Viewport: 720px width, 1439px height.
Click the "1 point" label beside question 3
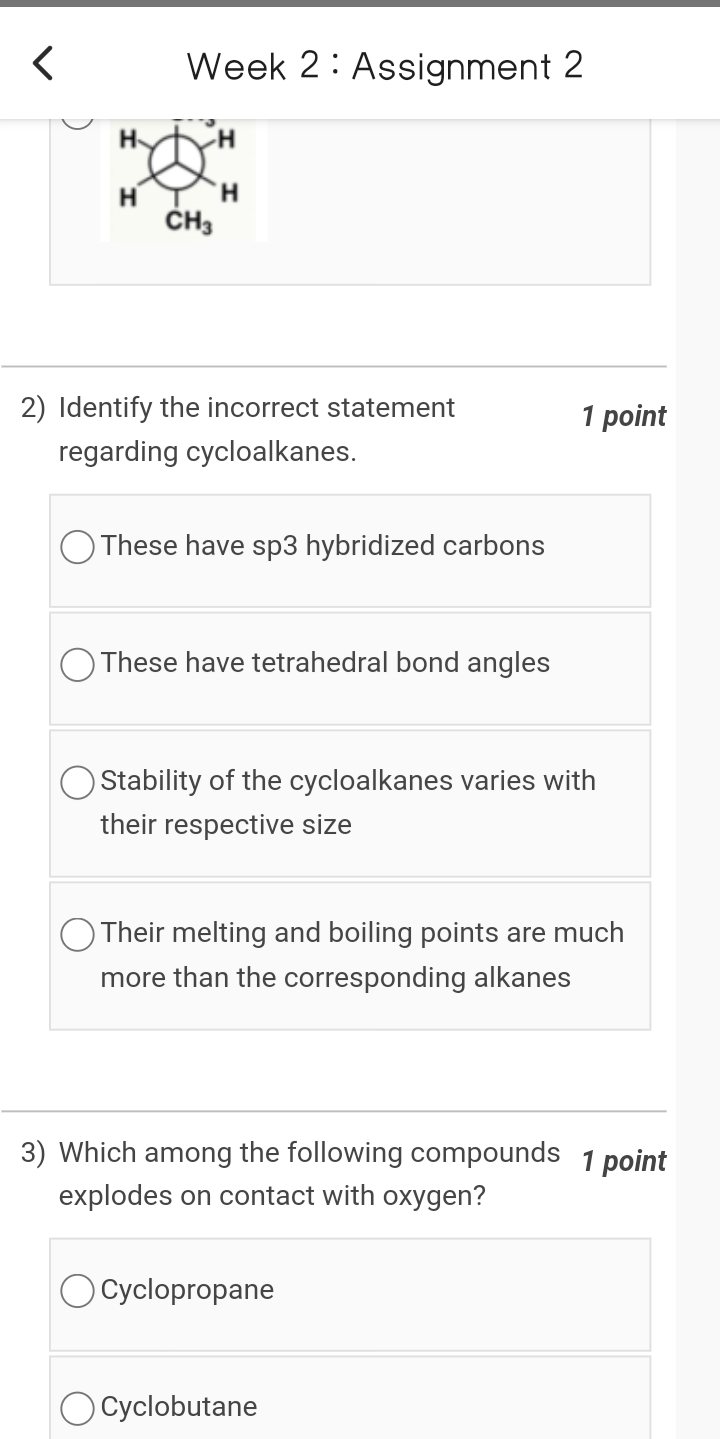(622, 1161)
